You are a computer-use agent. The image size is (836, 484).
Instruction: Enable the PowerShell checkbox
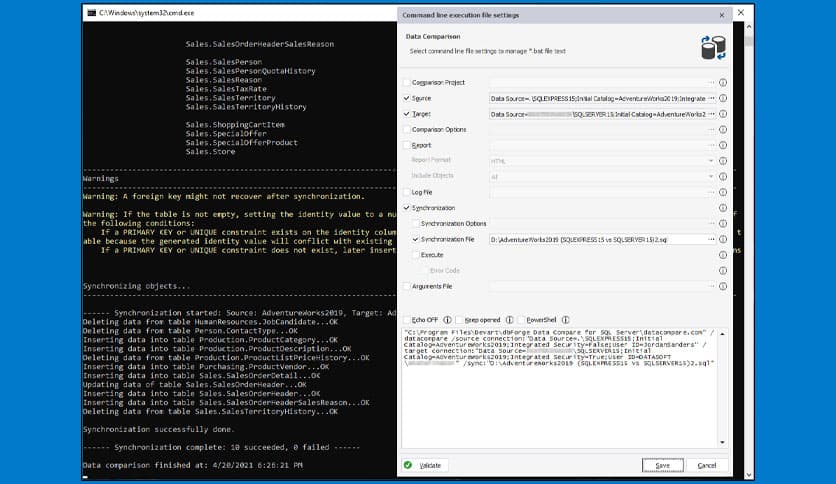coord(521,320)
